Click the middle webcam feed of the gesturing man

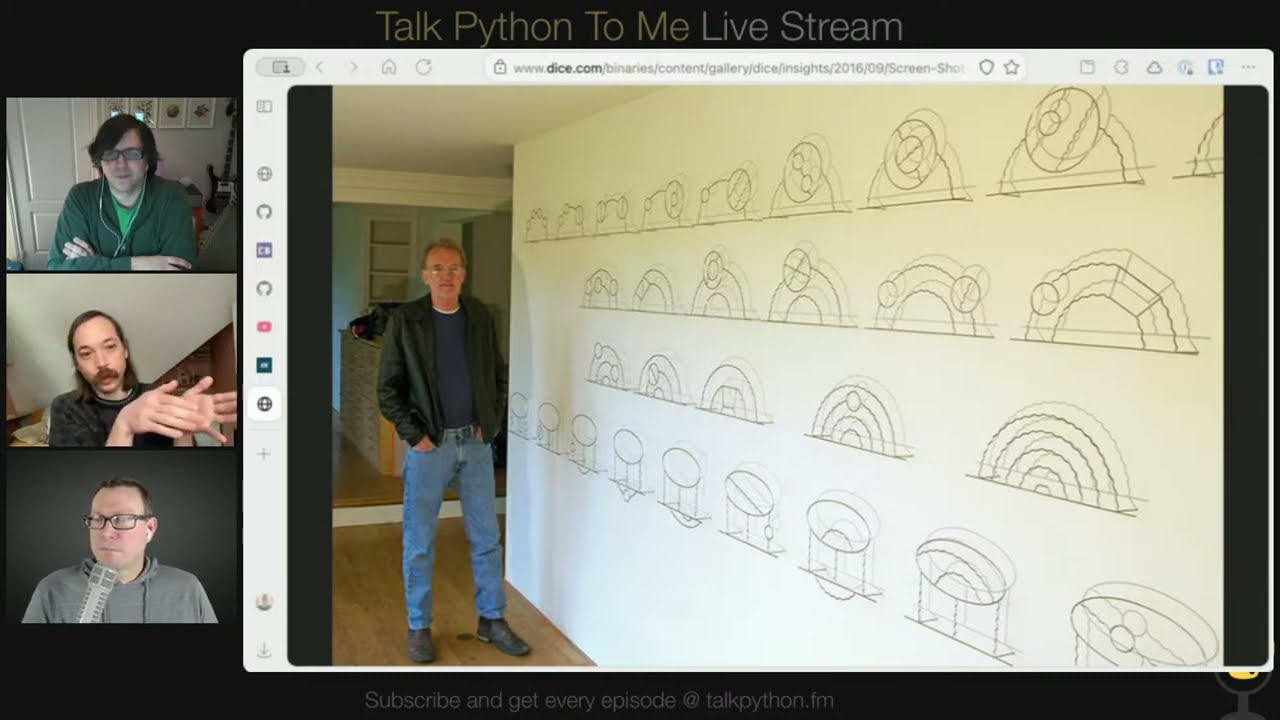click(121, 360)
